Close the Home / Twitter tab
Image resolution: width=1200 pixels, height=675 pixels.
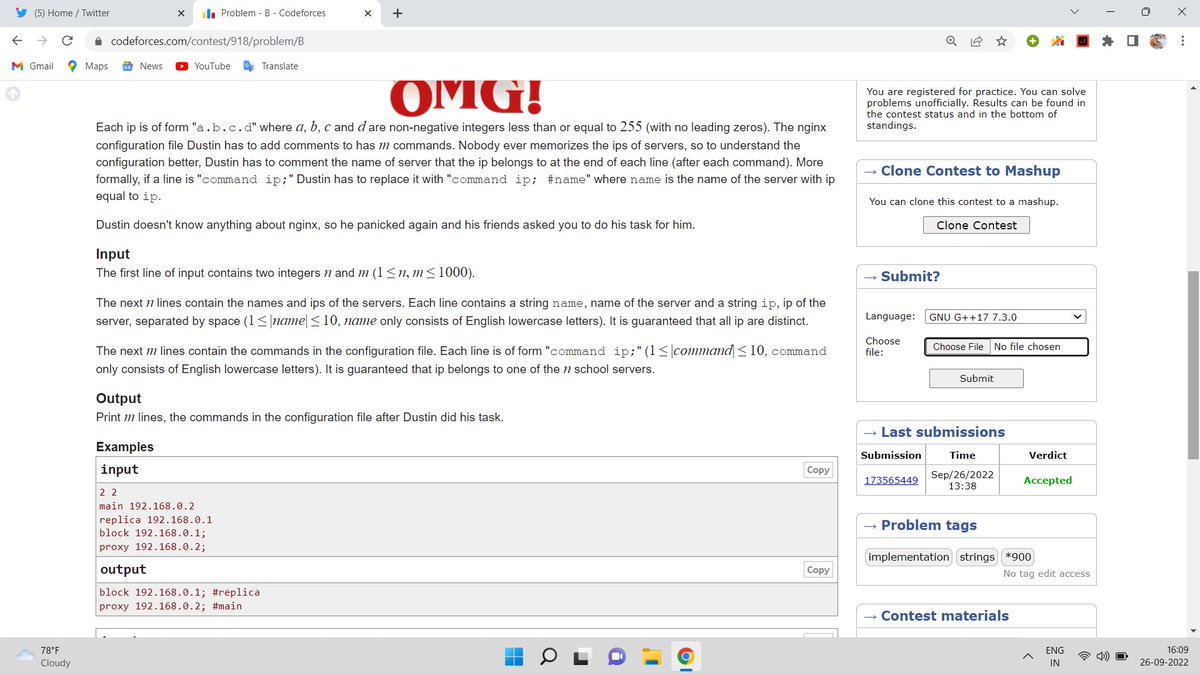pyautogui.click(x=180, y=13)
